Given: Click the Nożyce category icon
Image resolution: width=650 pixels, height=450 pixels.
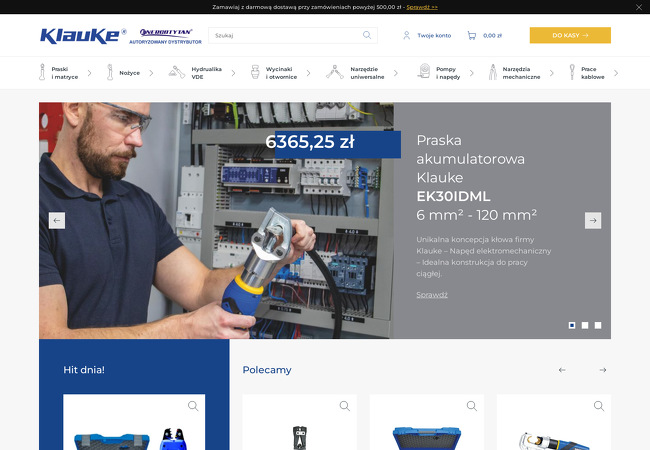Looking at the screenshot, I should click(x=110, y=72).
